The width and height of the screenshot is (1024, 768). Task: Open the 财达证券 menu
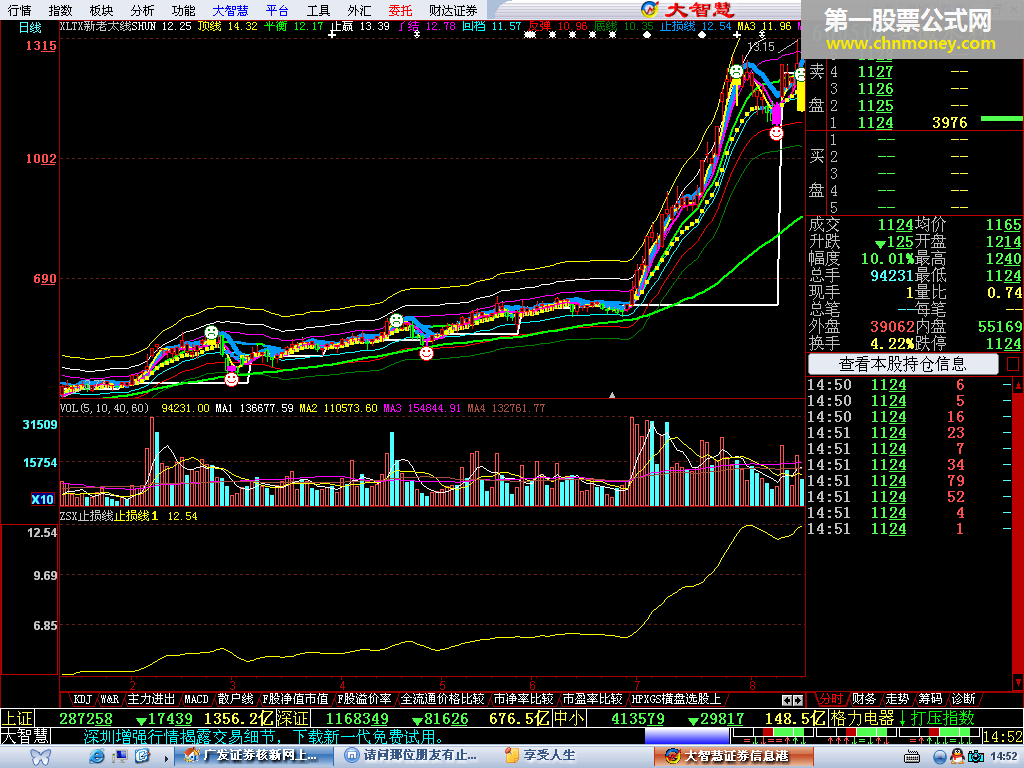point(453,10)
